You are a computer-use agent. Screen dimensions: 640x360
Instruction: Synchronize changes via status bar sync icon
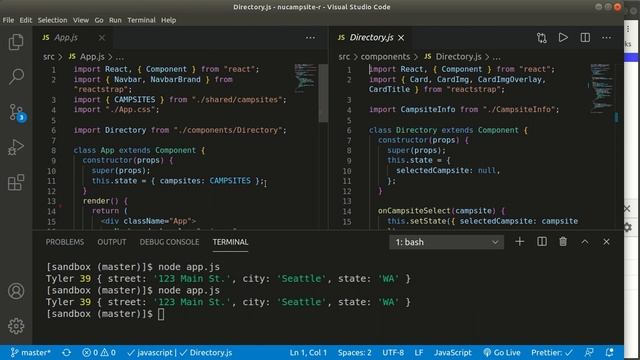point(67,353)
